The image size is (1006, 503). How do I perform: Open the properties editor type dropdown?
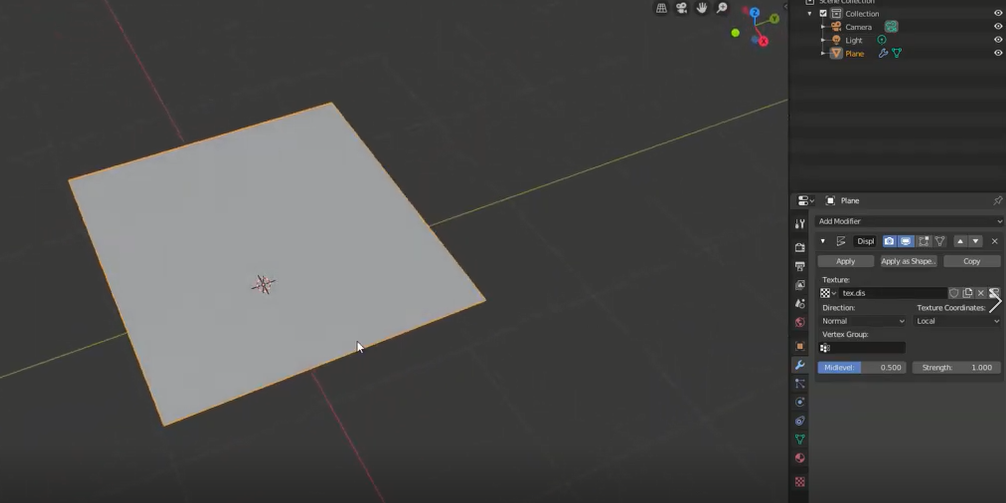pyautogui.click(x=806, y=201)
